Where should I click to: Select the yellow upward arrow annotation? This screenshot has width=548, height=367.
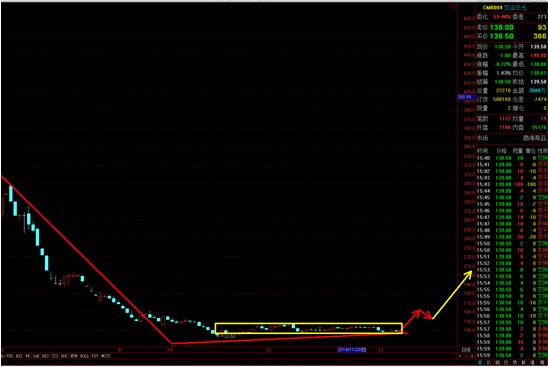452,295
